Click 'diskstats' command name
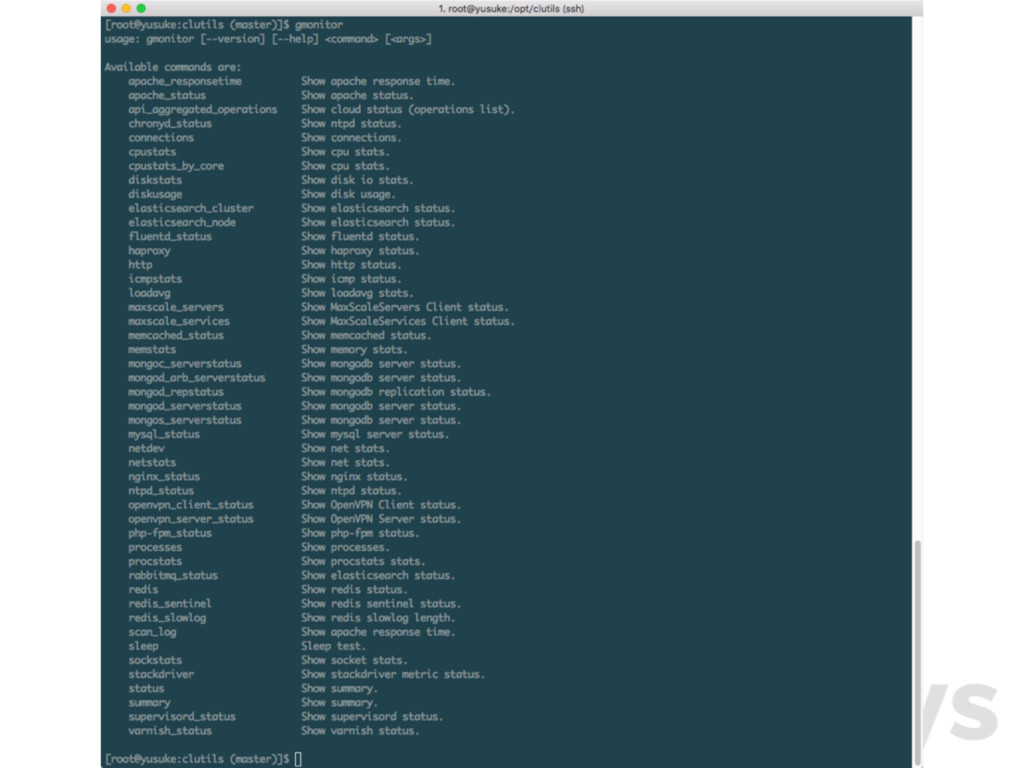Image resolution: width=1024 pixels, height=768 pixels. point(155,180)
